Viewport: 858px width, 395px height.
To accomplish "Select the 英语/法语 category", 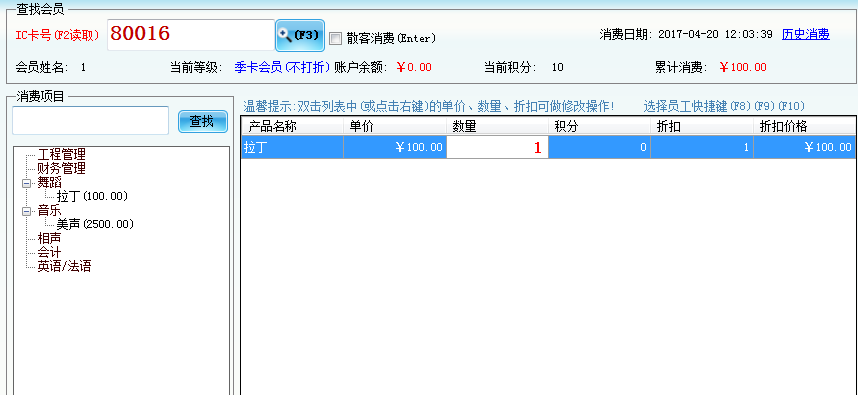I will click(x=64, y=267).
